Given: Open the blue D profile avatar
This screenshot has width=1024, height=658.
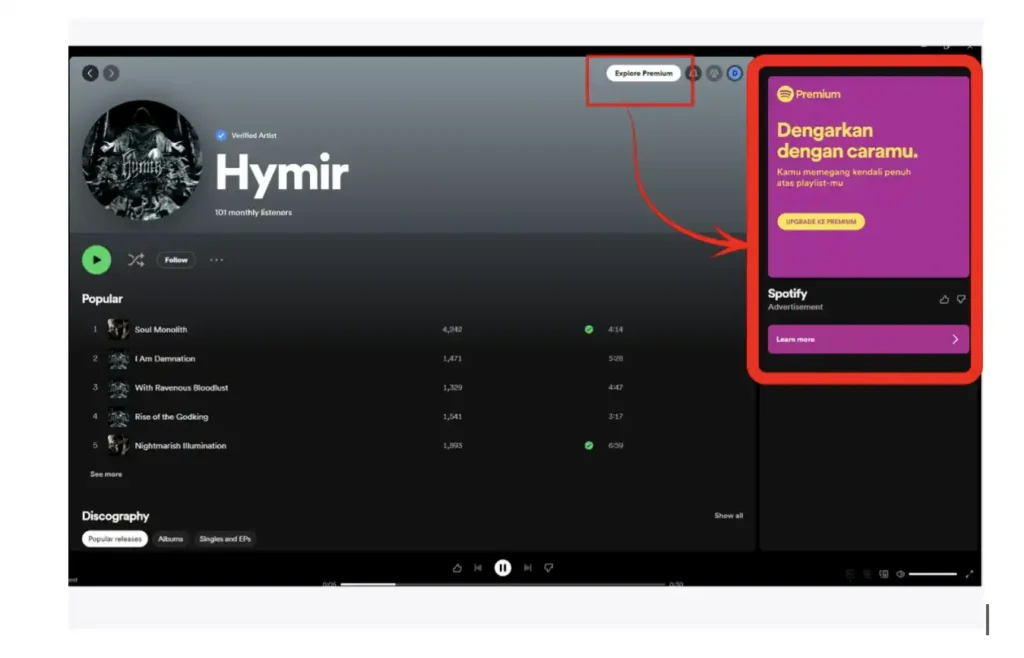Looking at the screenshot, I should coord(735,74).
